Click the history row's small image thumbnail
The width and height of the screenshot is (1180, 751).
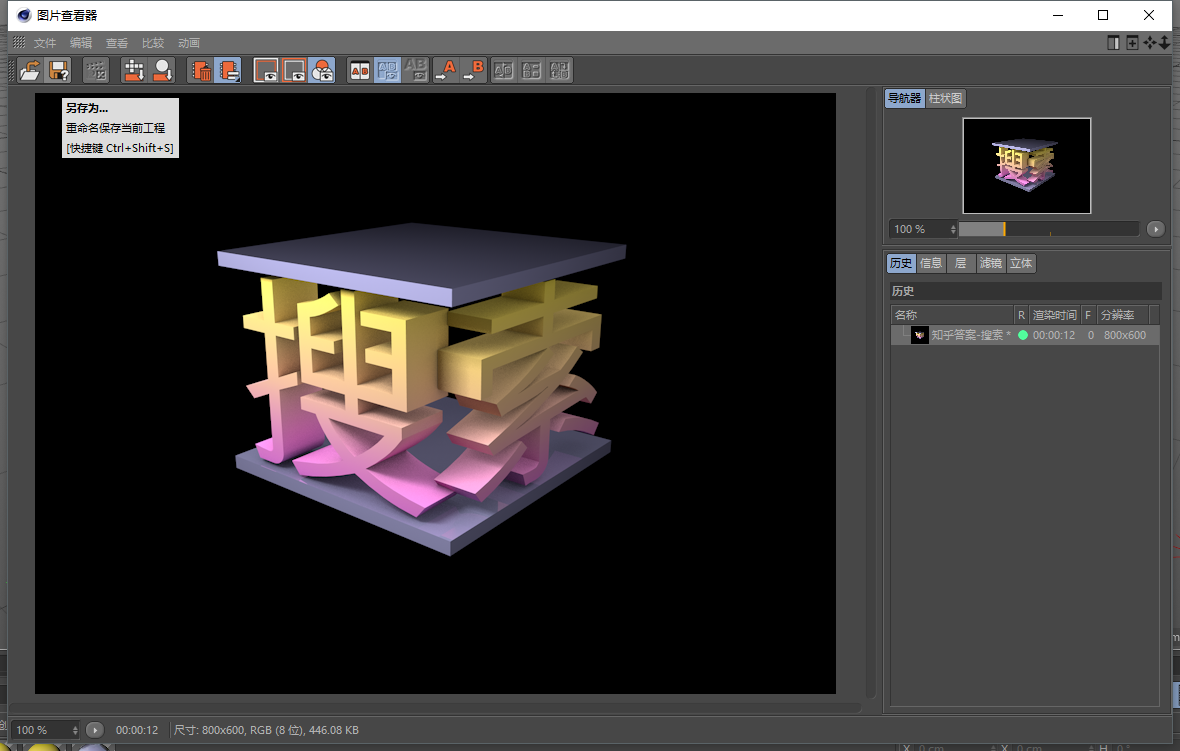[920, 335]
